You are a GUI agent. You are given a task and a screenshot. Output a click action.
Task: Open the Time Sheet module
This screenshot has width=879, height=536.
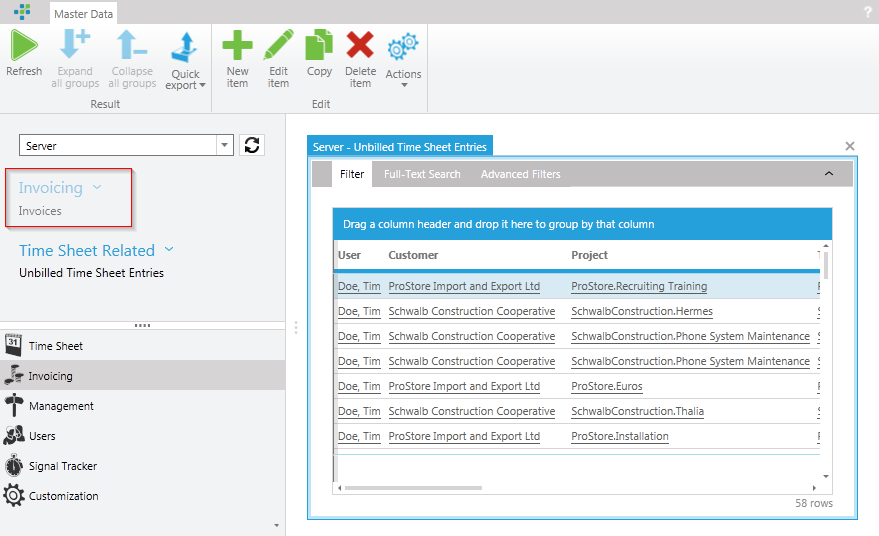(142, 346)
